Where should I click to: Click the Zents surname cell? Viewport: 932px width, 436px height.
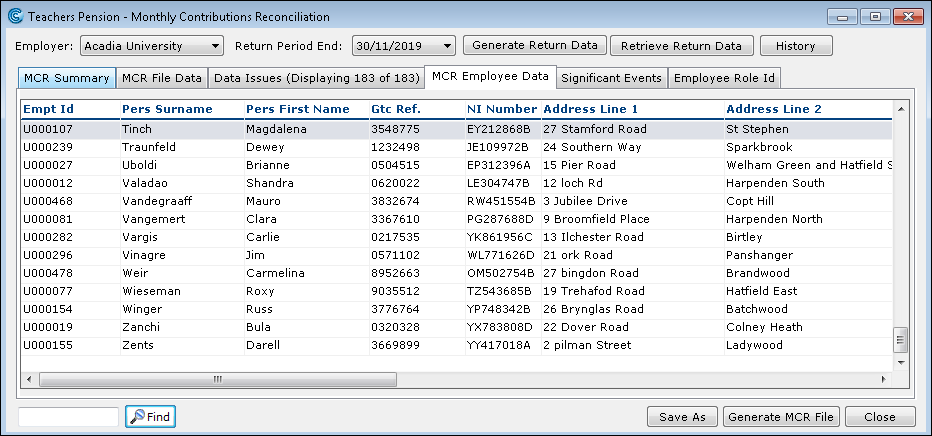pos(182,345)
